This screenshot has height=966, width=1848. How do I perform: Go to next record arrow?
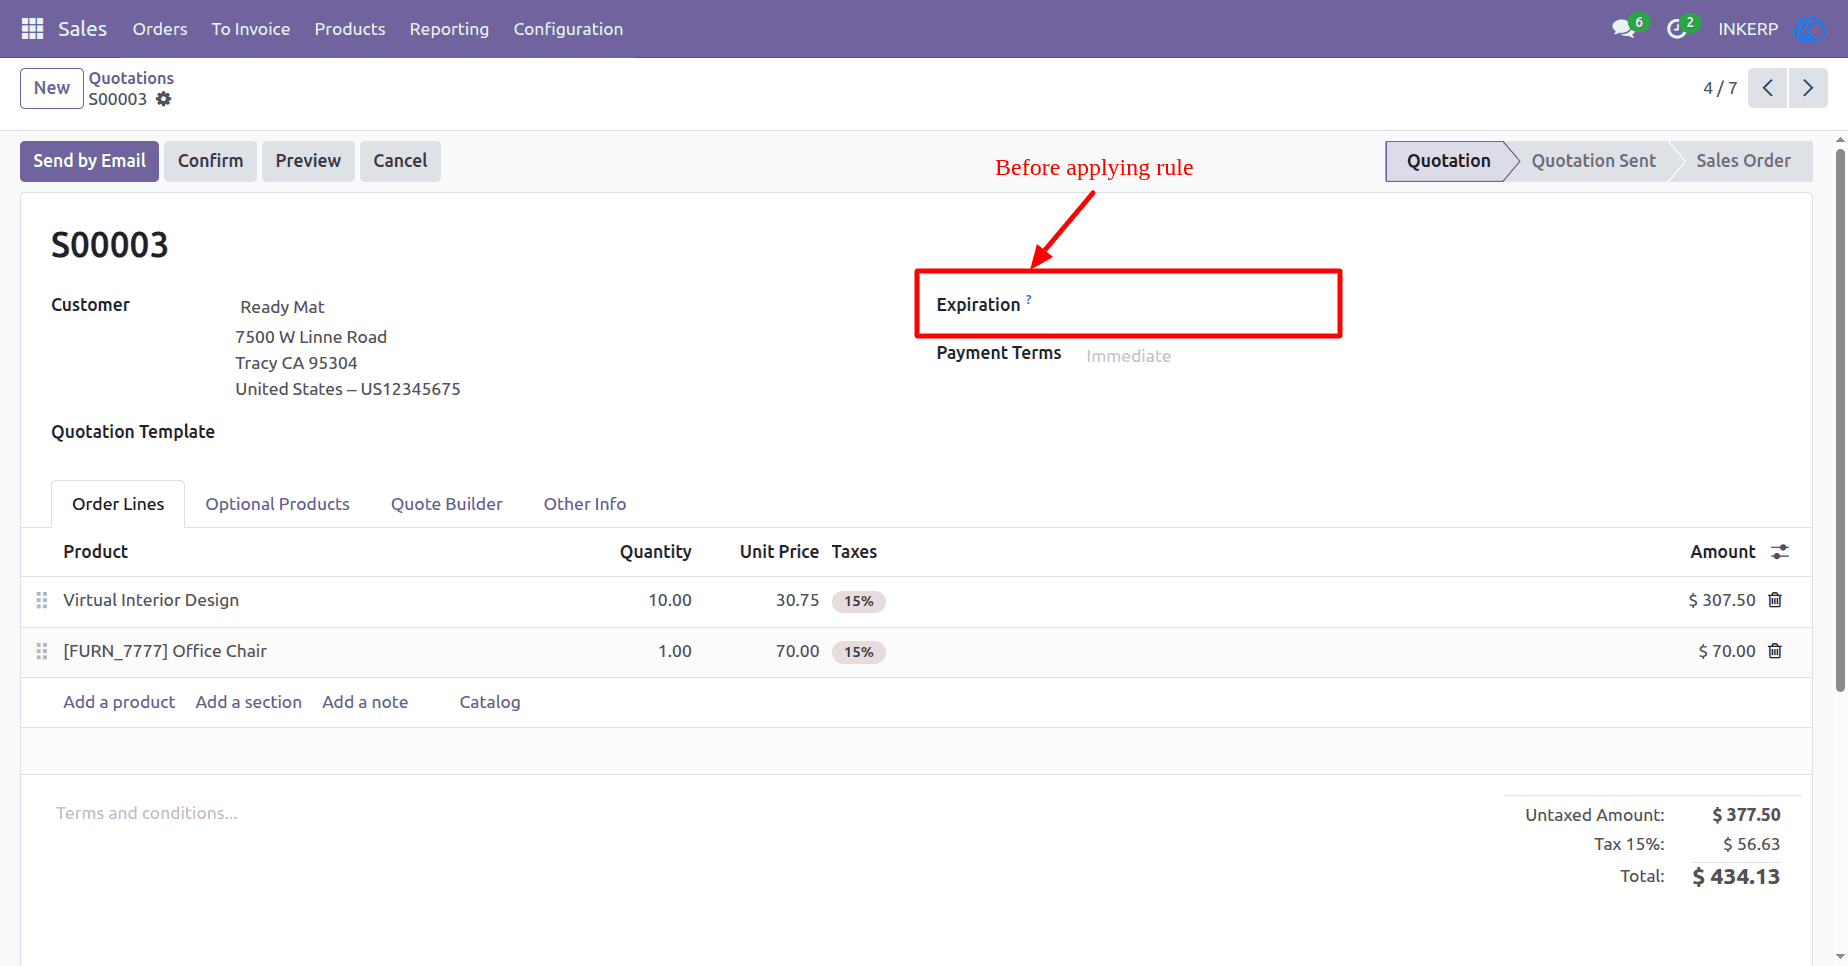[1808, 88]
